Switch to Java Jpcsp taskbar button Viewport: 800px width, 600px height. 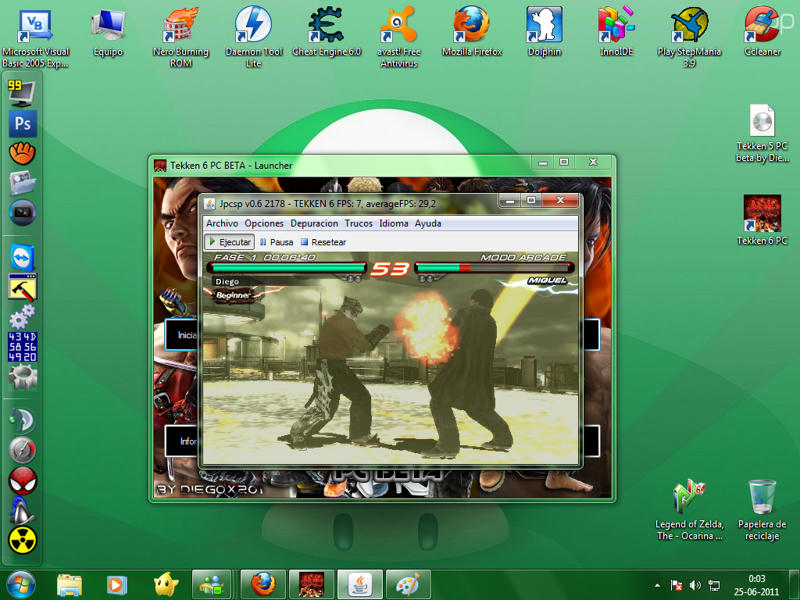360,585
